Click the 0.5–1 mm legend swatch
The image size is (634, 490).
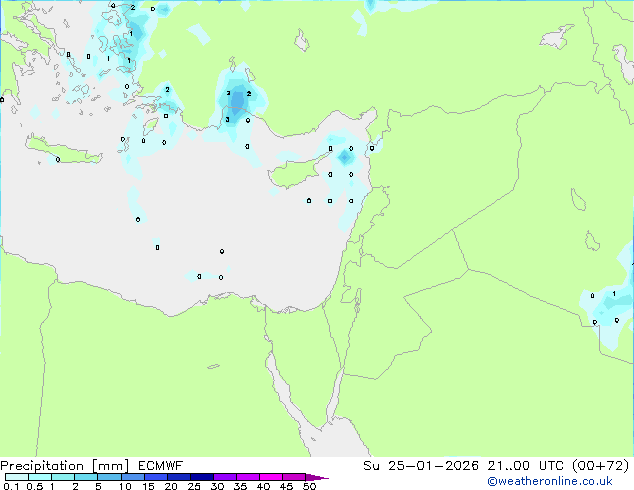pos(40,477)
